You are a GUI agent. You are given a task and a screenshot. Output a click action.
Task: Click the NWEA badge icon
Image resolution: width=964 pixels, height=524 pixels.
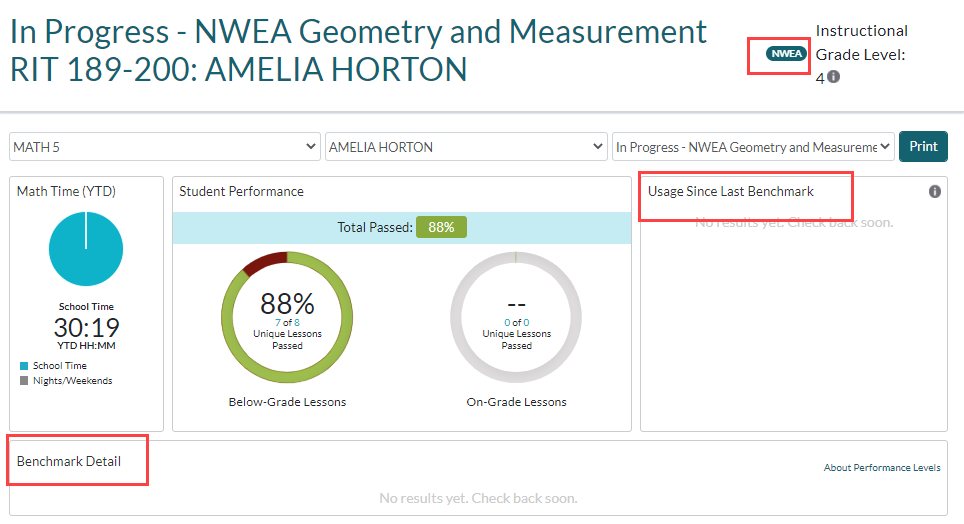pos(786,54)
